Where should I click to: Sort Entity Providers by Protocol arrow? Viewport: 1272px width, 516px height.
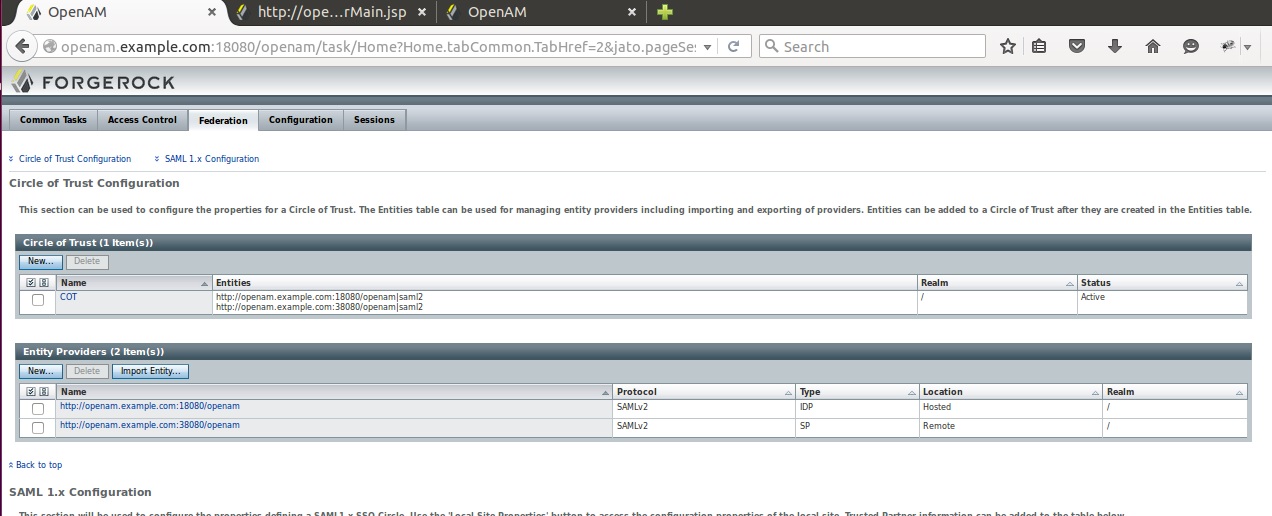[788, 393]
